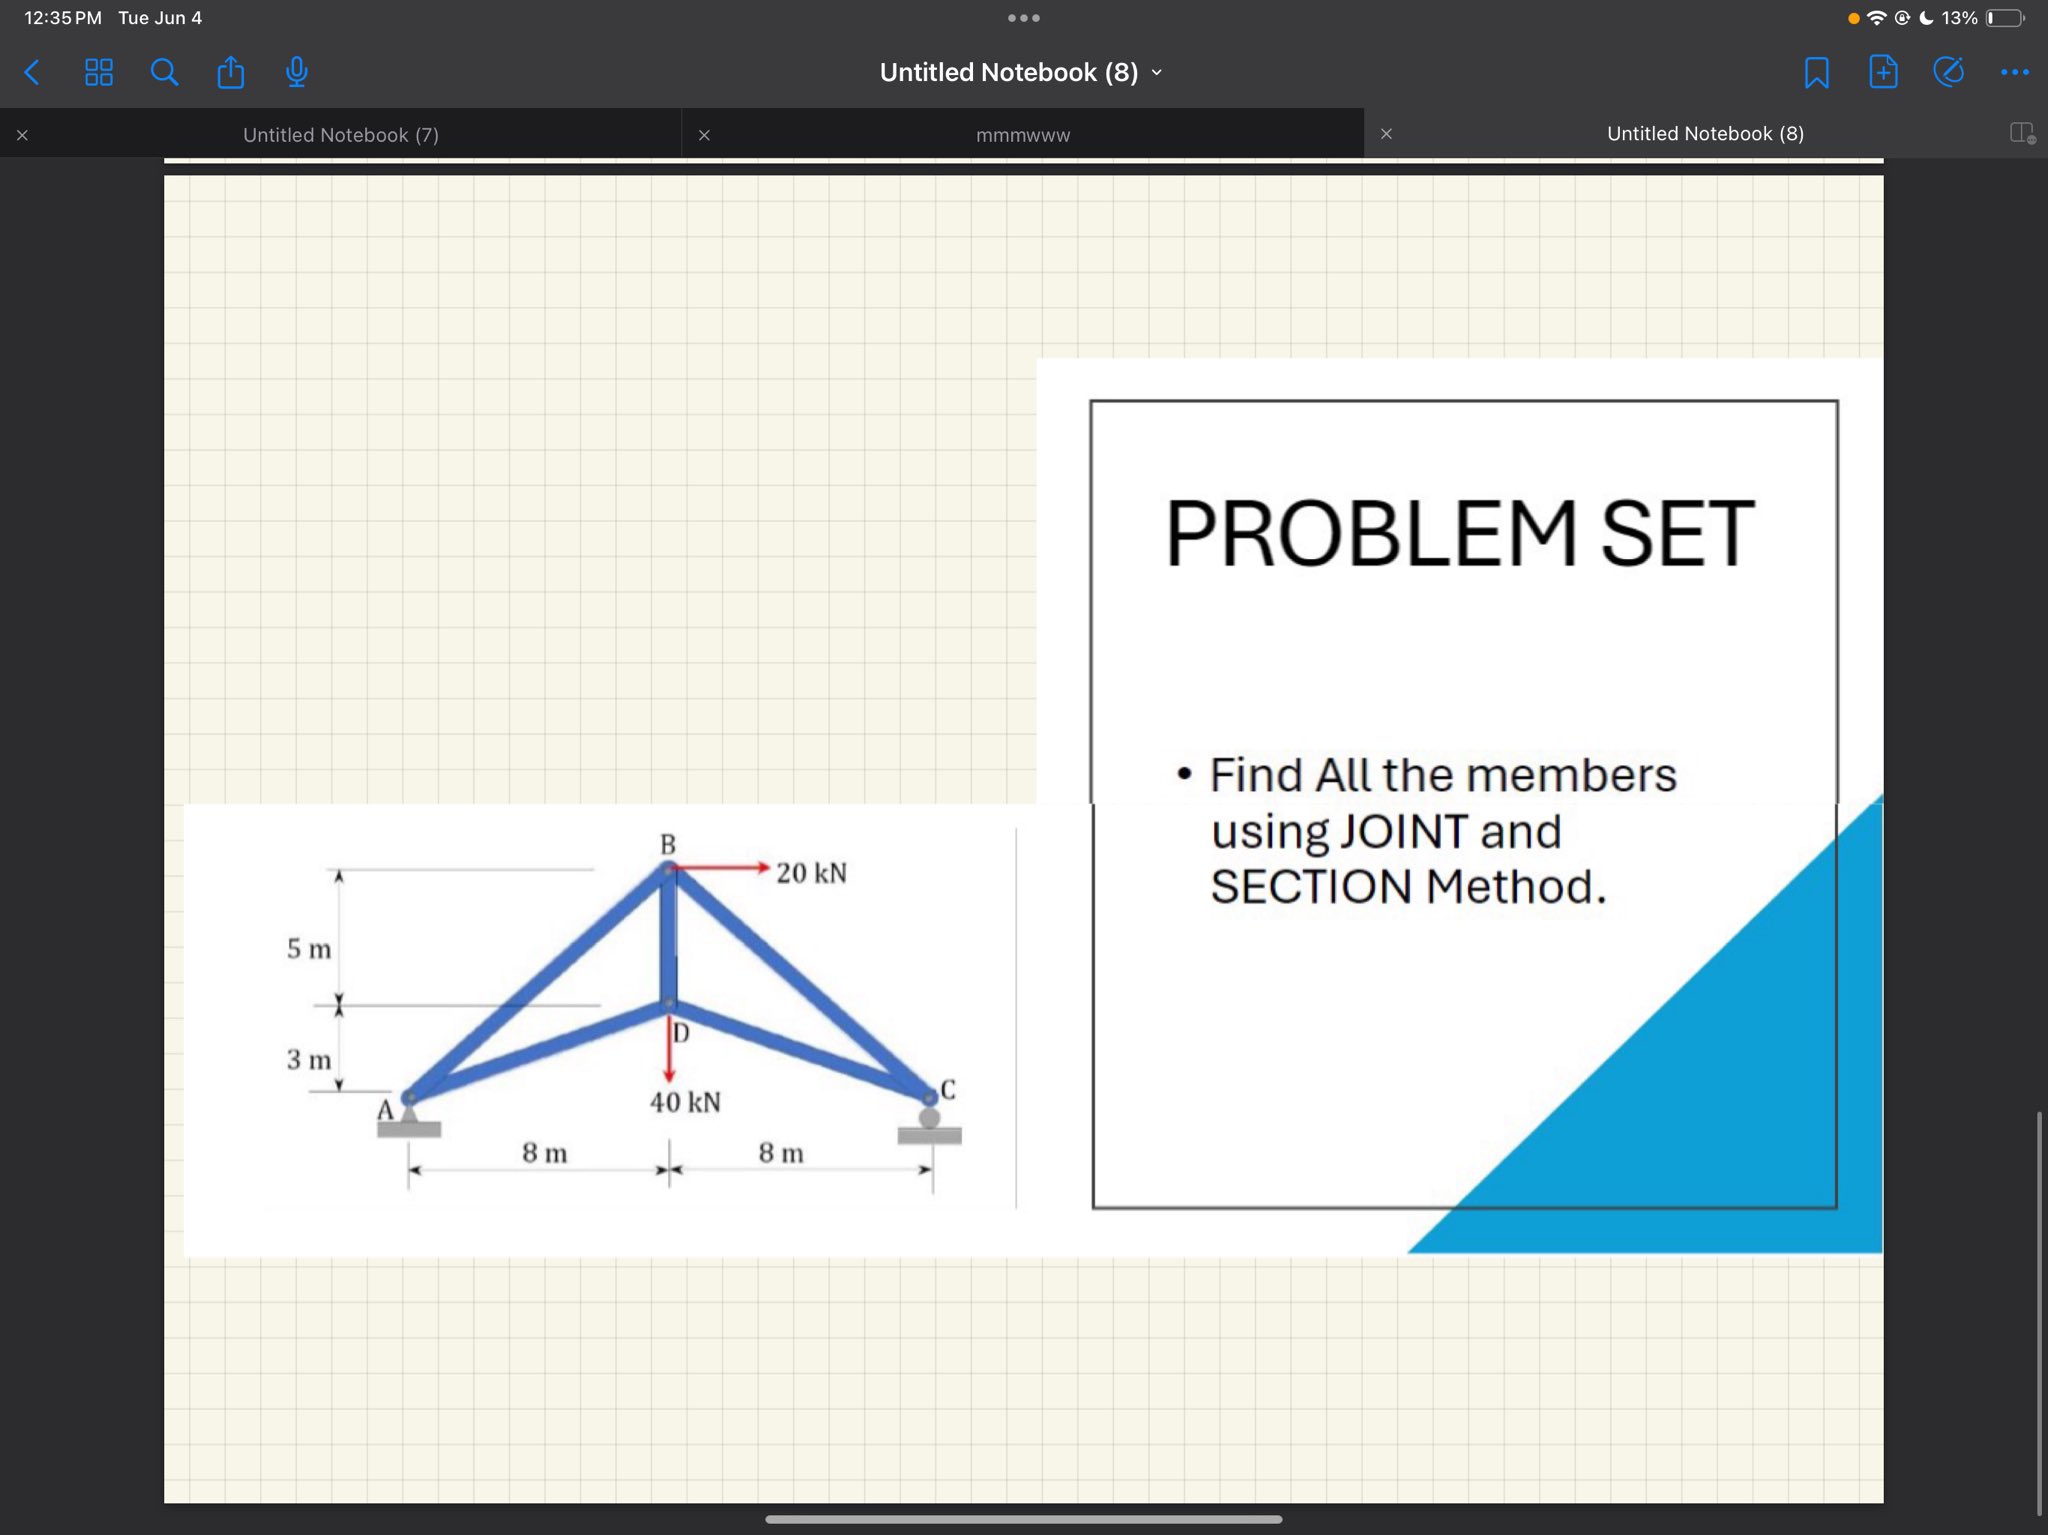
Task: Toggle the pencil editing mode icon
Action: pyautogui.click(x=1948, y=72)
